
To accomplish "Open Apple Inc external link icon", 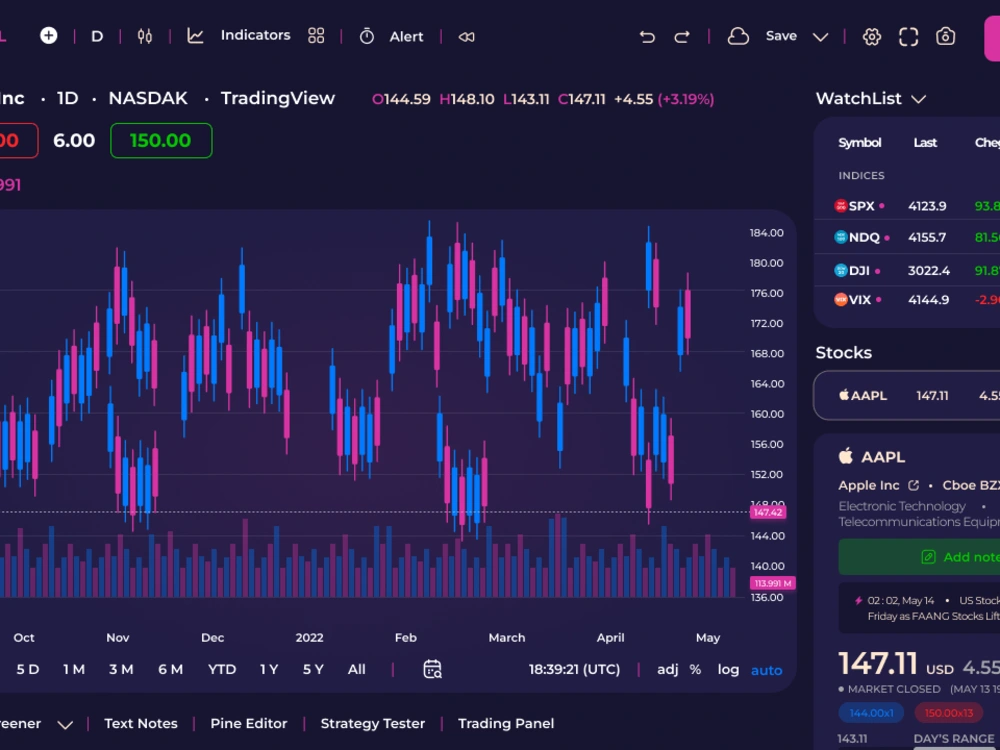I will click(913, 485).
